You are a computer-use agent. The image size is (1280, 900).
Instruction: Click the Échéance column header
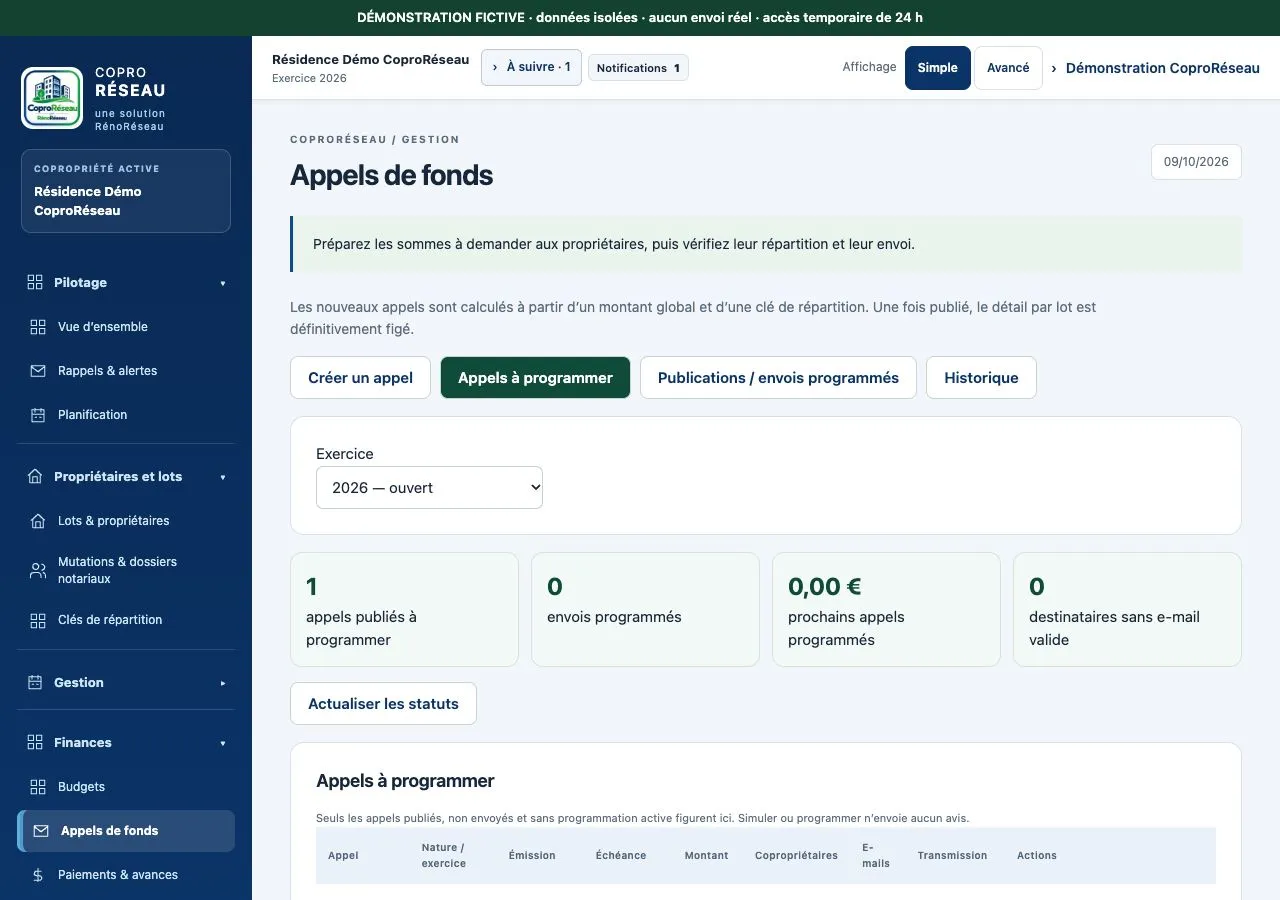tap(621, 855)
